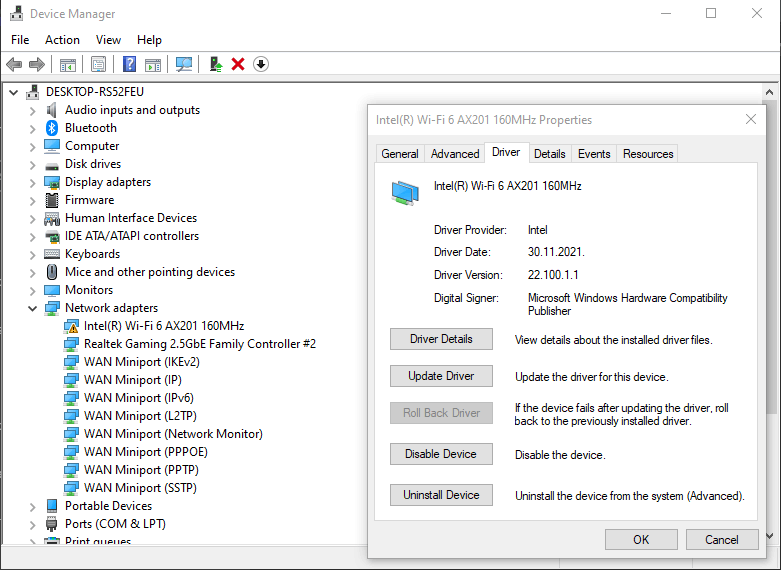This screenshot has width=781, height=570.
Task: Click the Ports (COM & LPT) plug icon
Action: click(x=52, y=524)
